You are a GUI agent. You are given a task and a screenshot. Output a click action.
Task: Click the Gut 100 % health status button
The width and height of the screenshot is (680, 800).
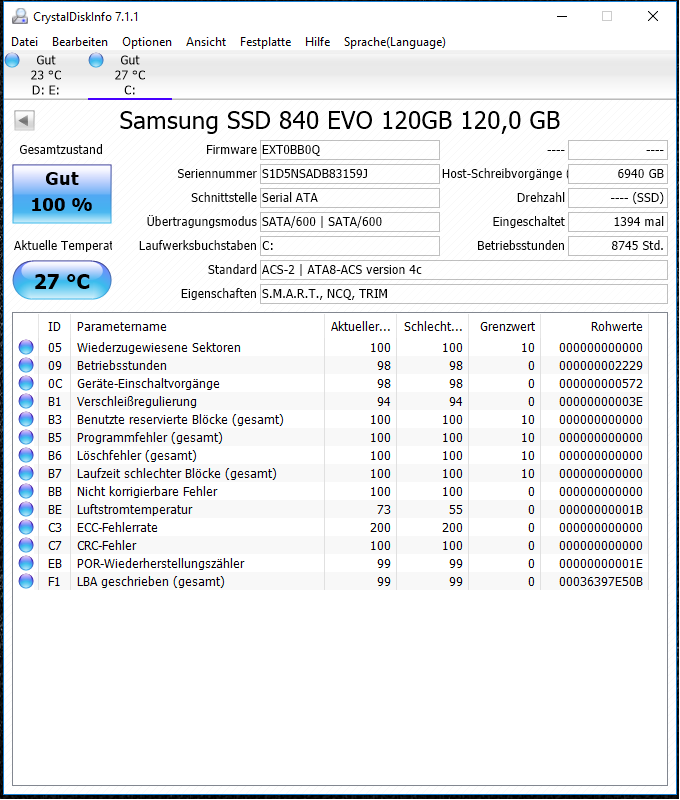pyautogui.click(x=62, y=193)
